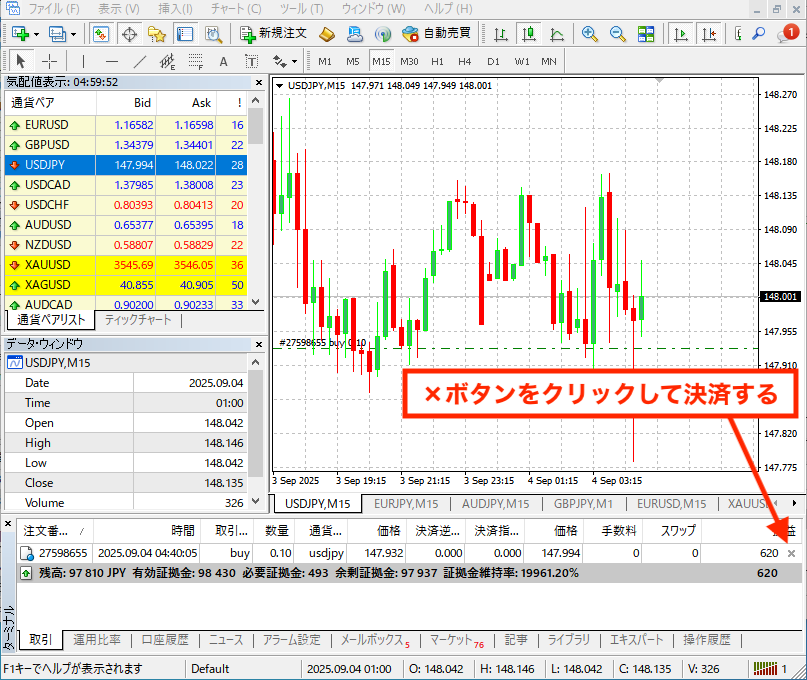Zoom out of the chart

[x=618, y=33]
